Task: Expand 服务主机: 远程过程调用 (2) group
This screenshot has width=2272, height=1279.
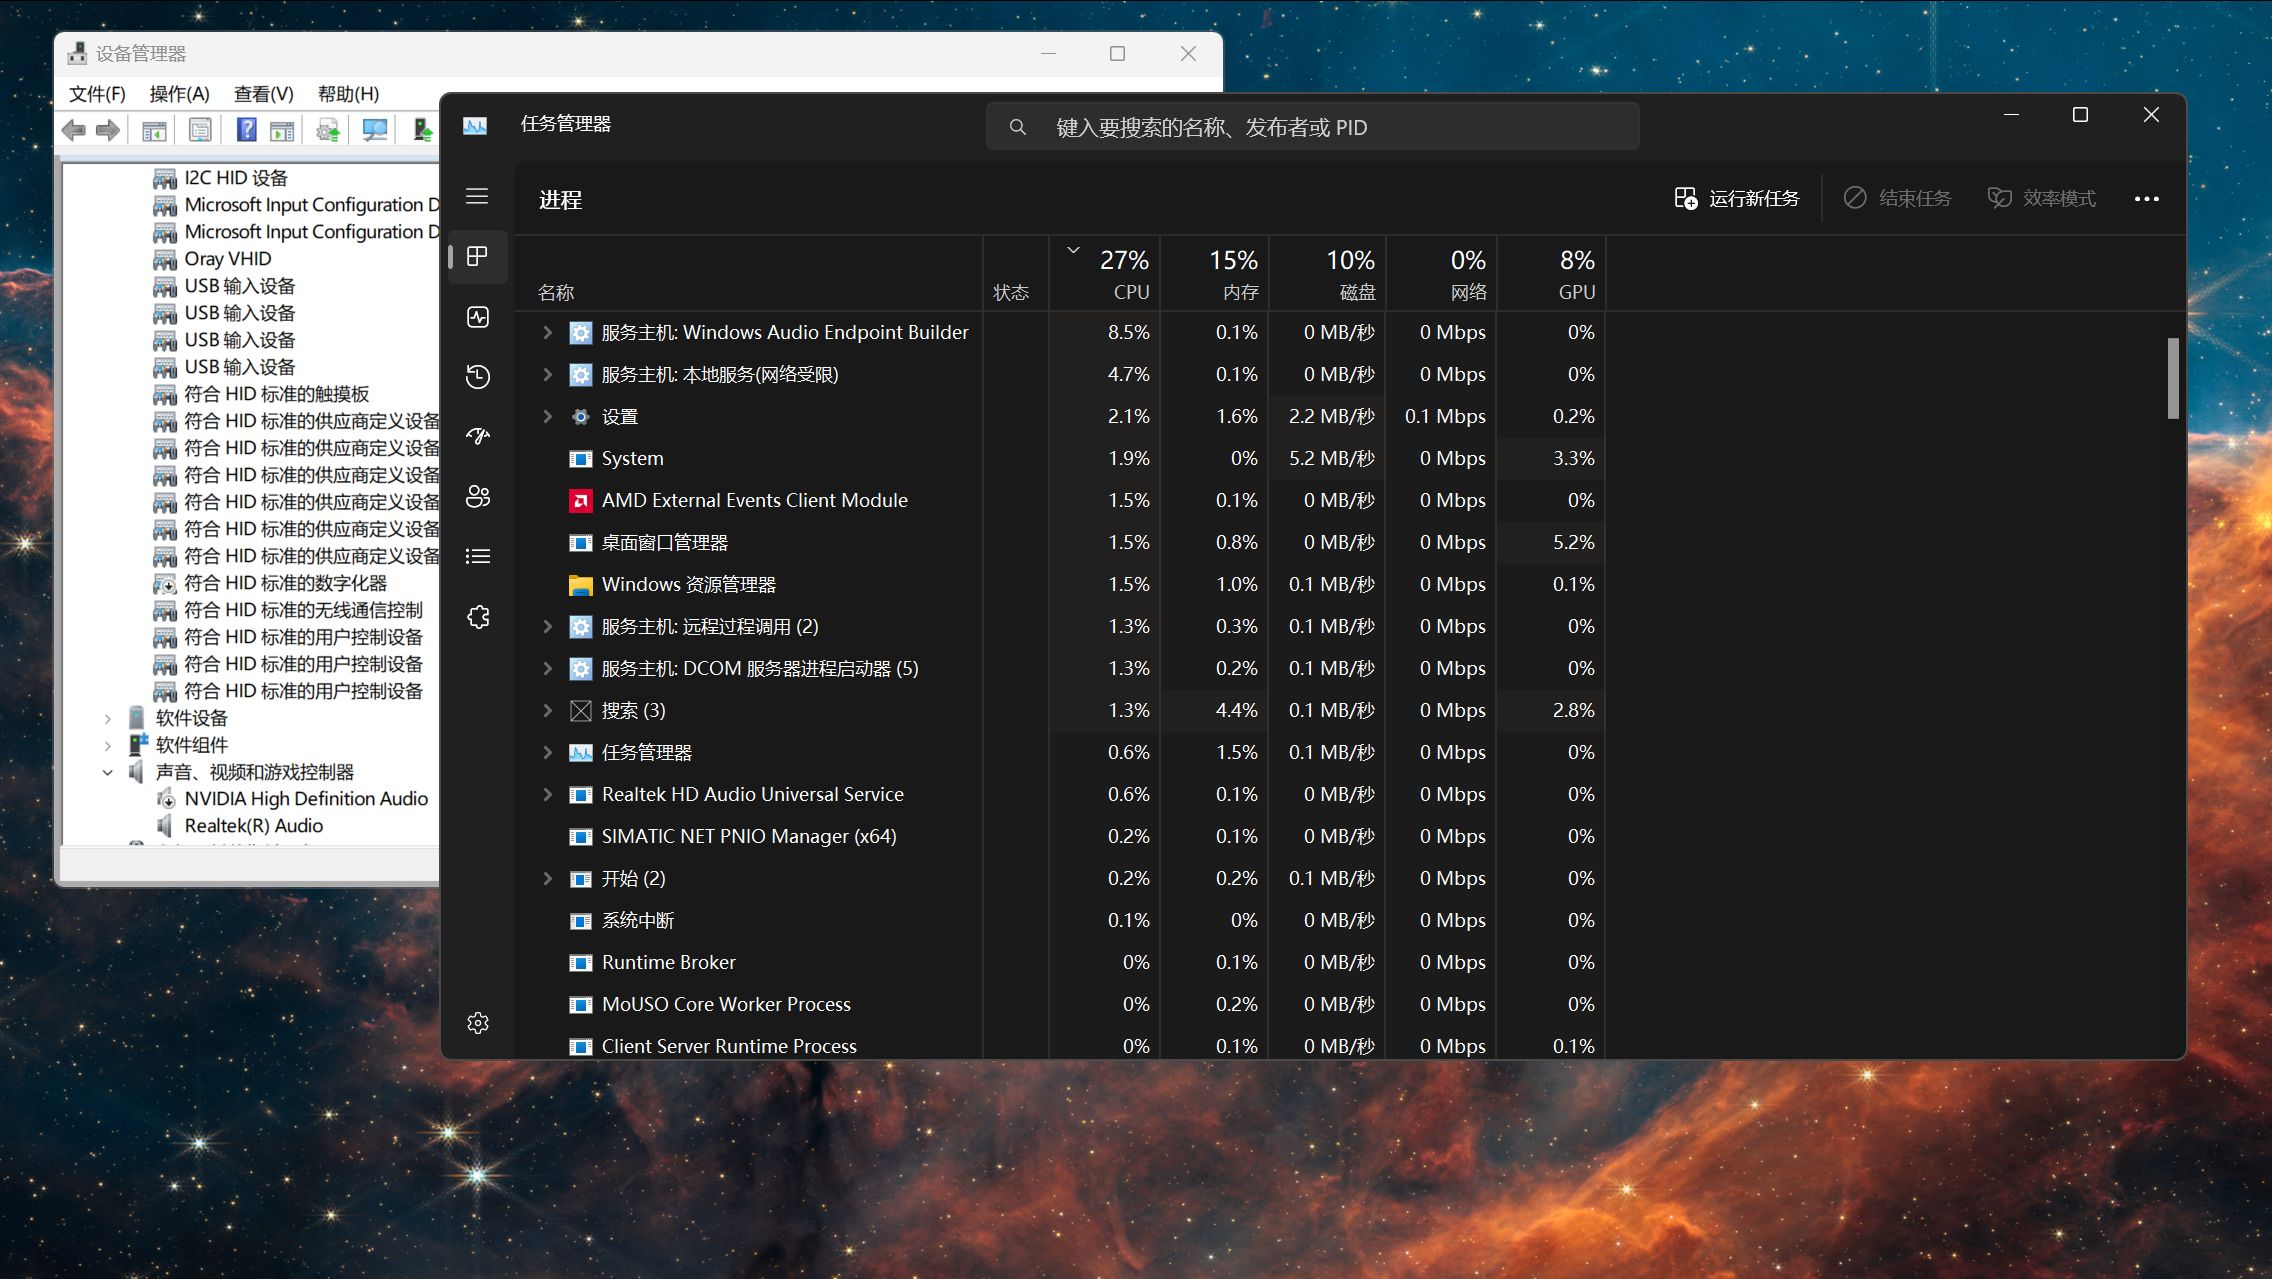Action: (x=547, y=626)
